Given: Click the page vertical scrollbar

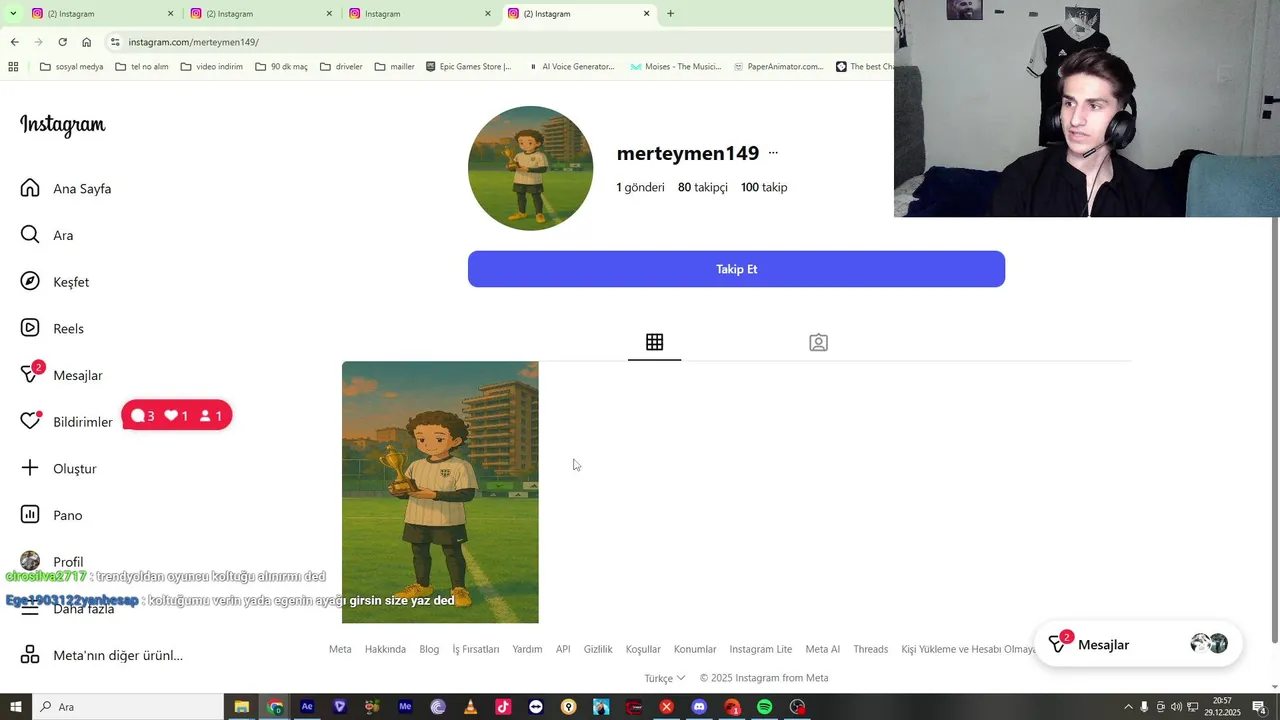Looking at the screenshot, I should (1274, 430).
